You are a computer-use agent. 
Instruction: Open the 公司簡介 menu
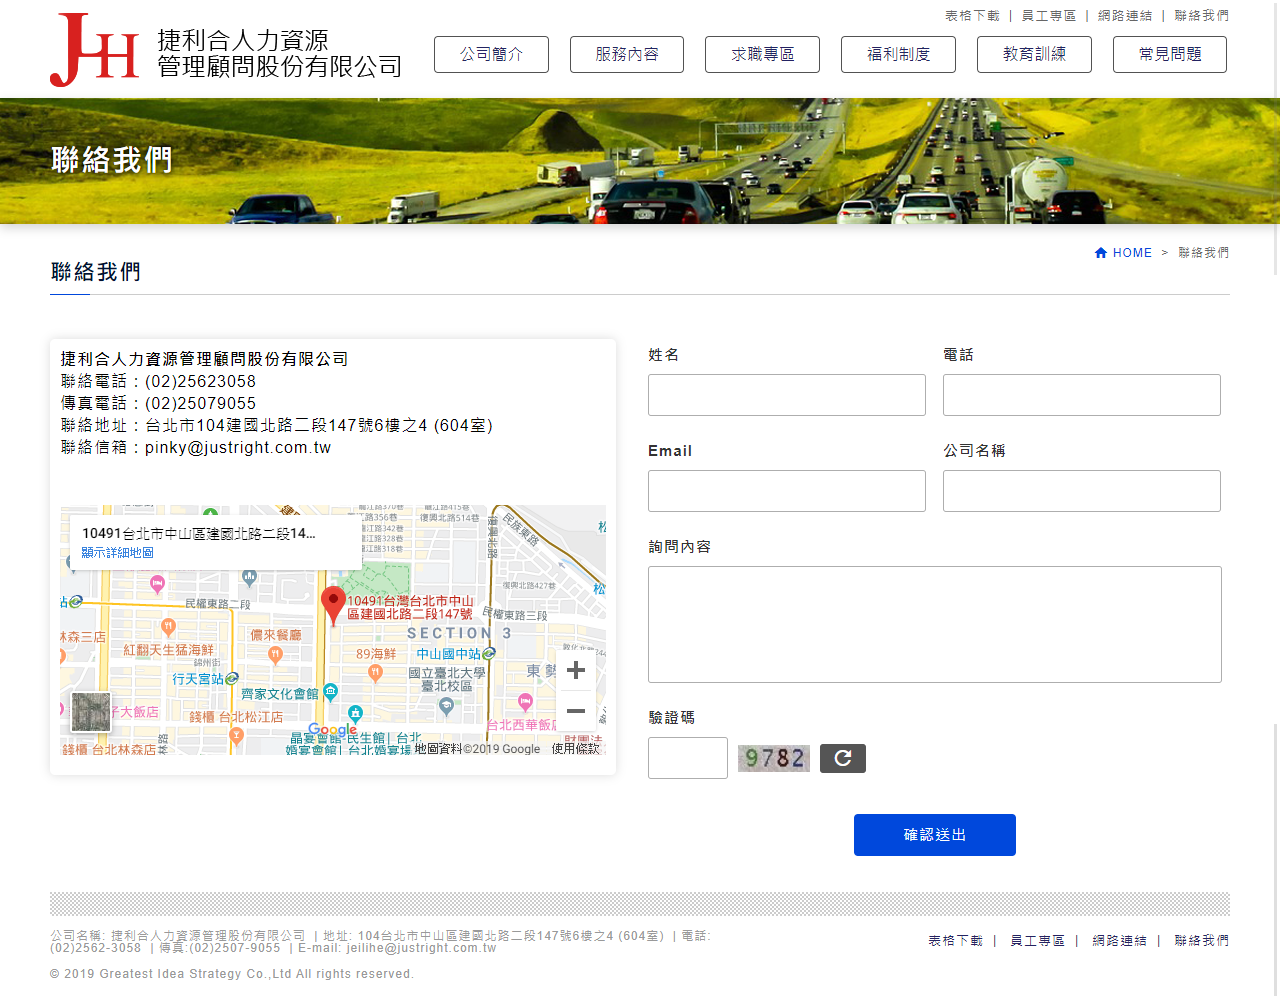point(491,54)
